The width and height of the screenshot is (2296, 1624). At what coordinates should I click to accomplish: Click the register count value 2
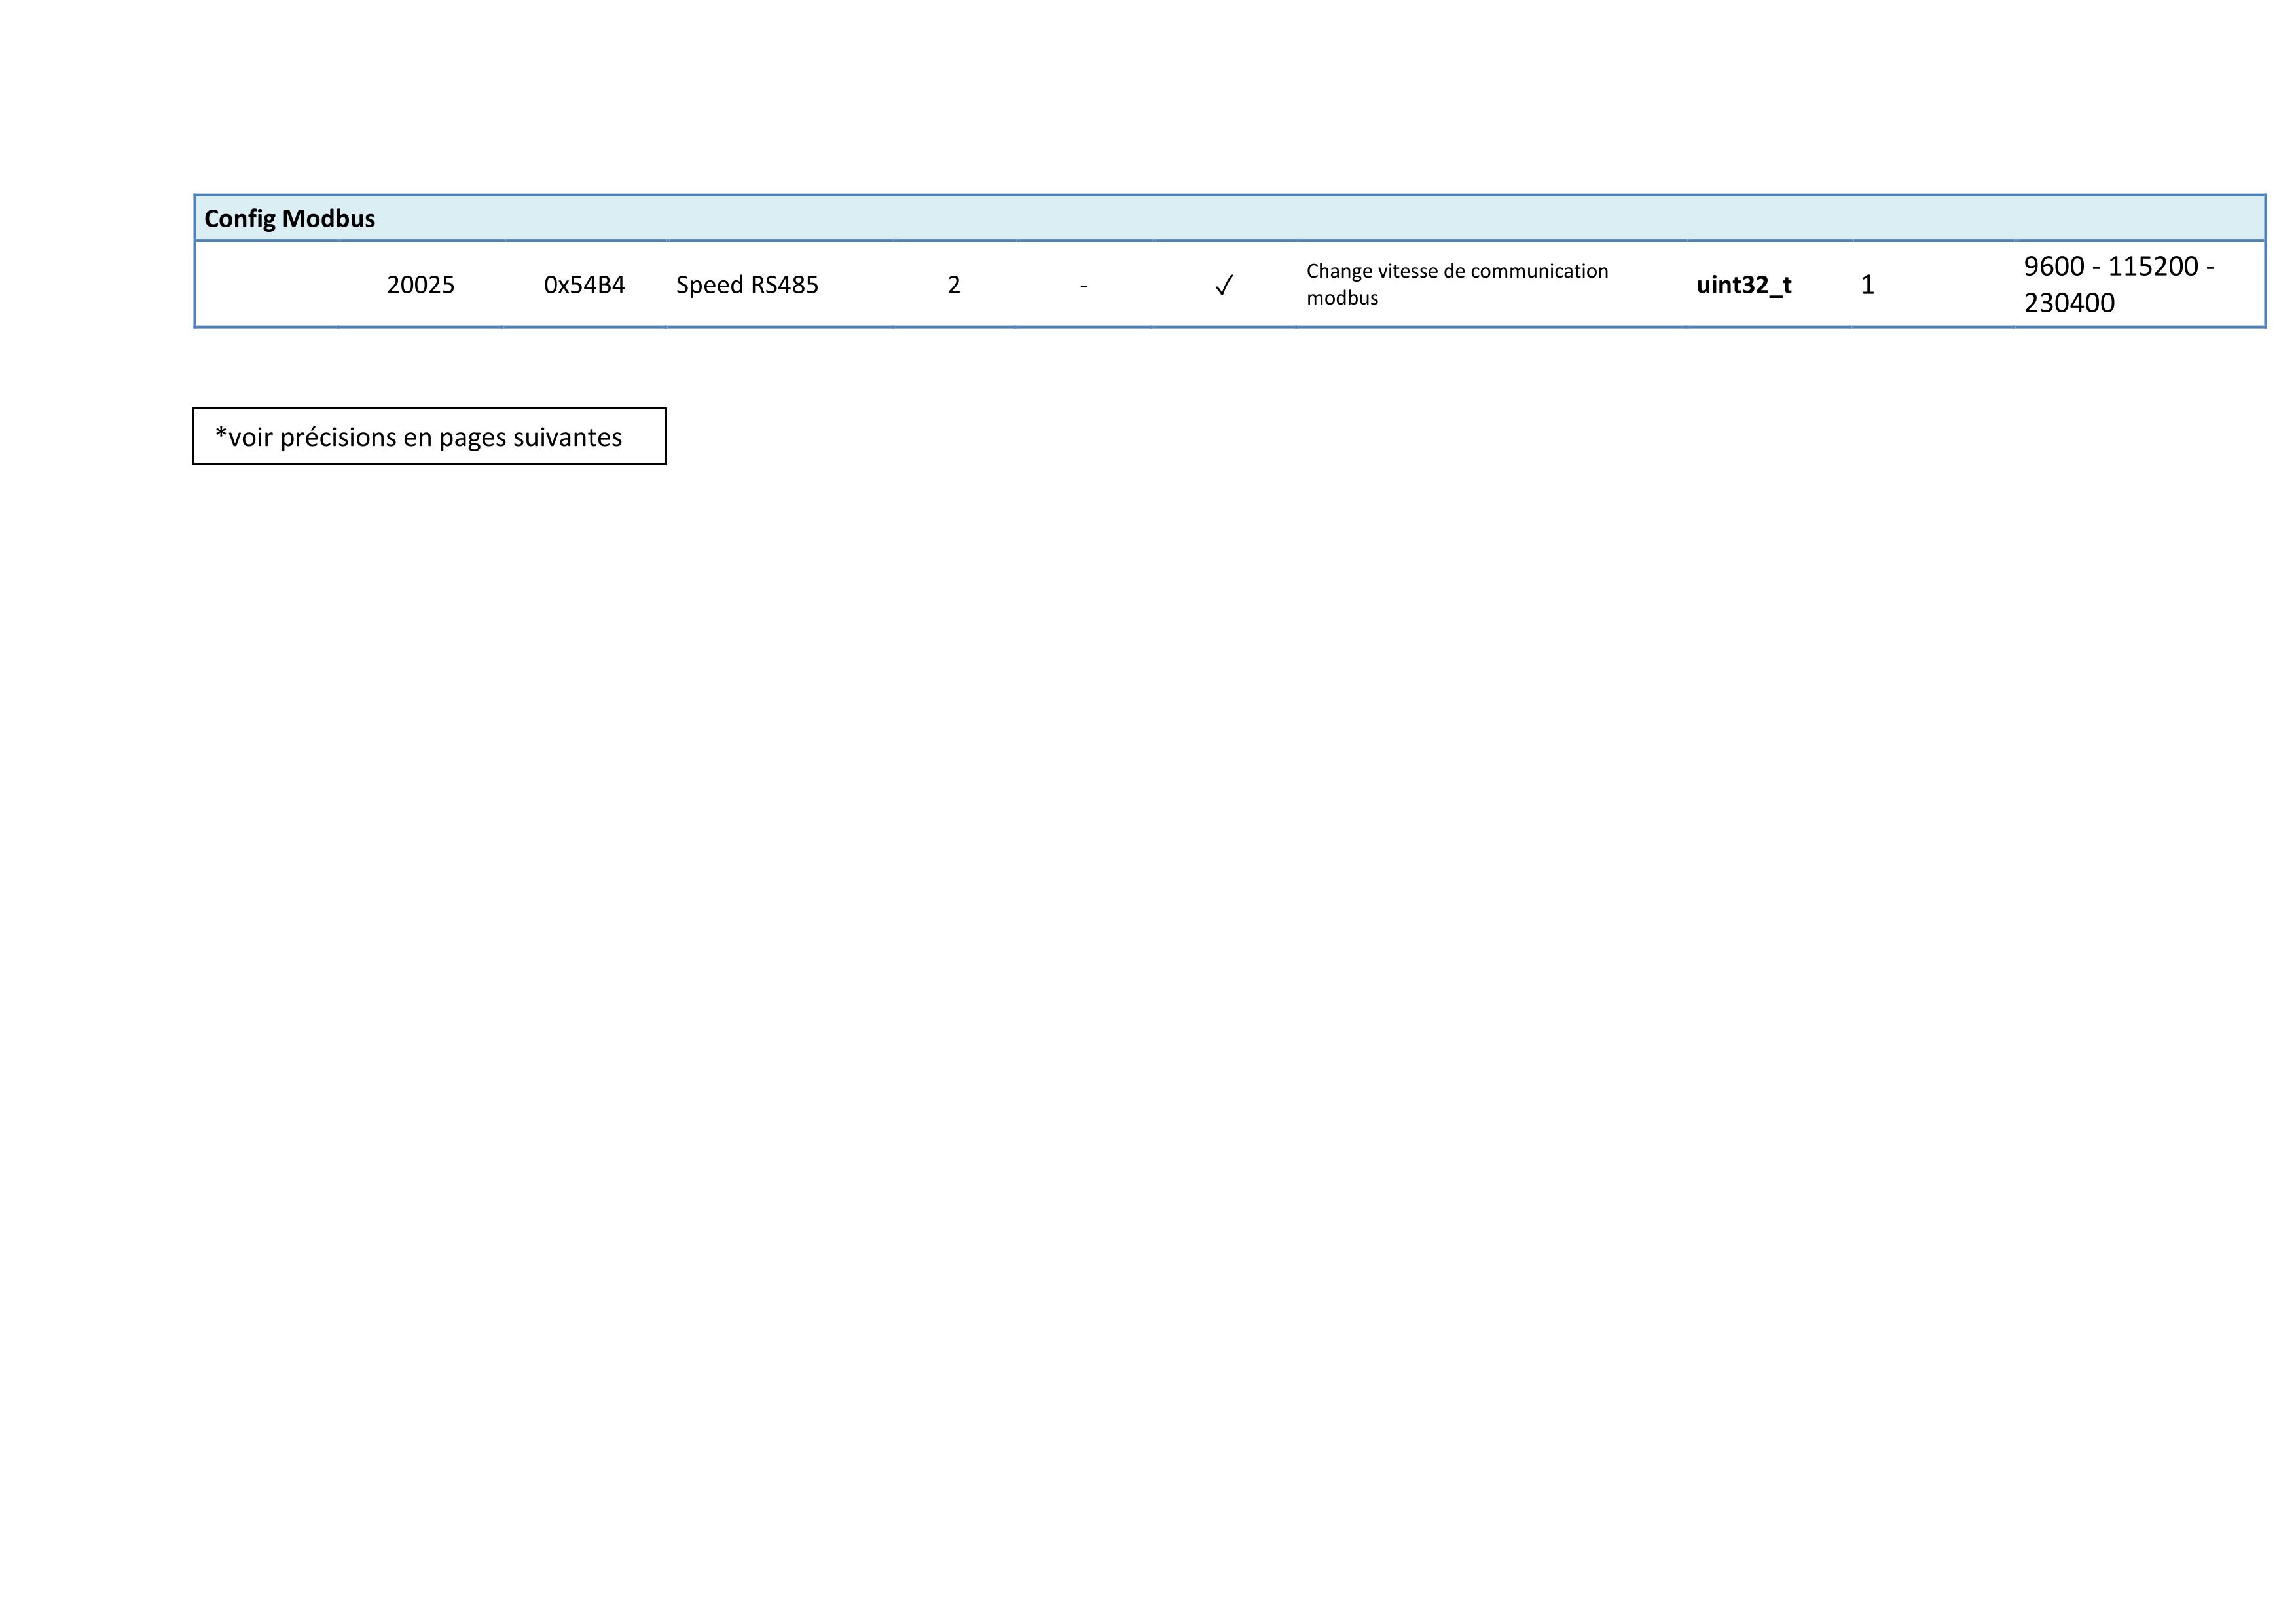954,285
